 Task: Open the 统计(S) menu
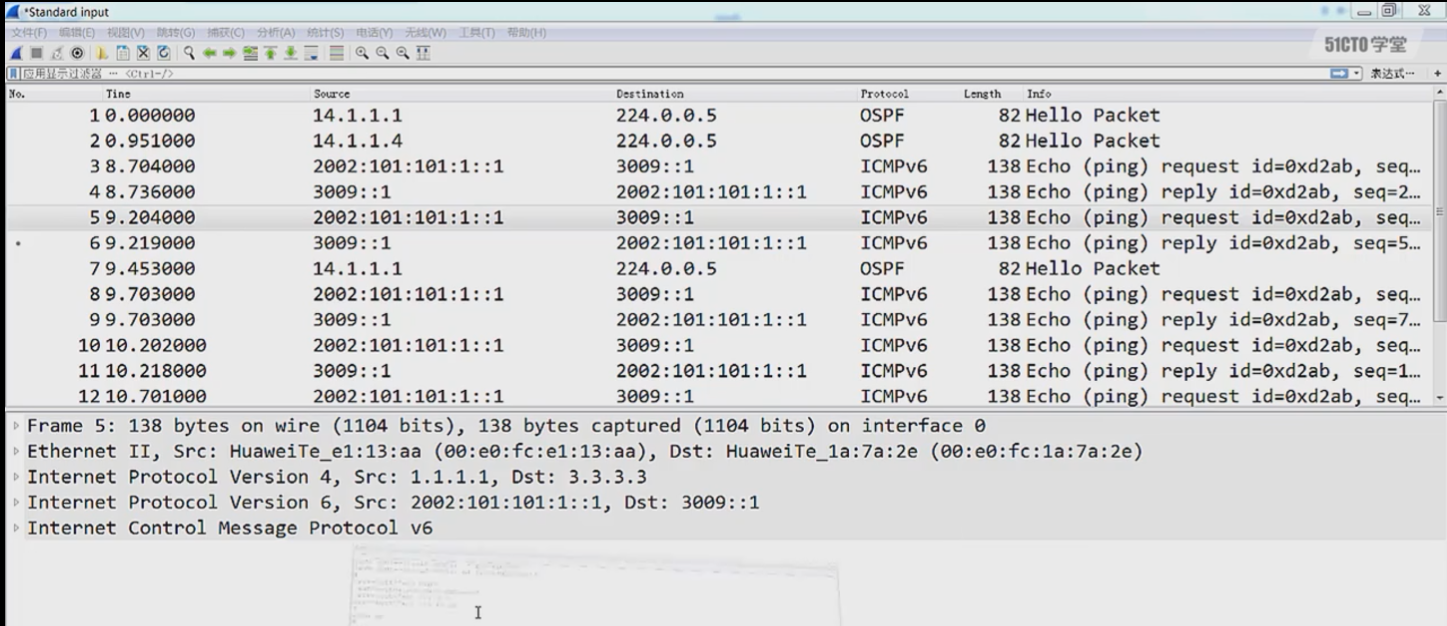pyautogui.click(x=325, y=31)
